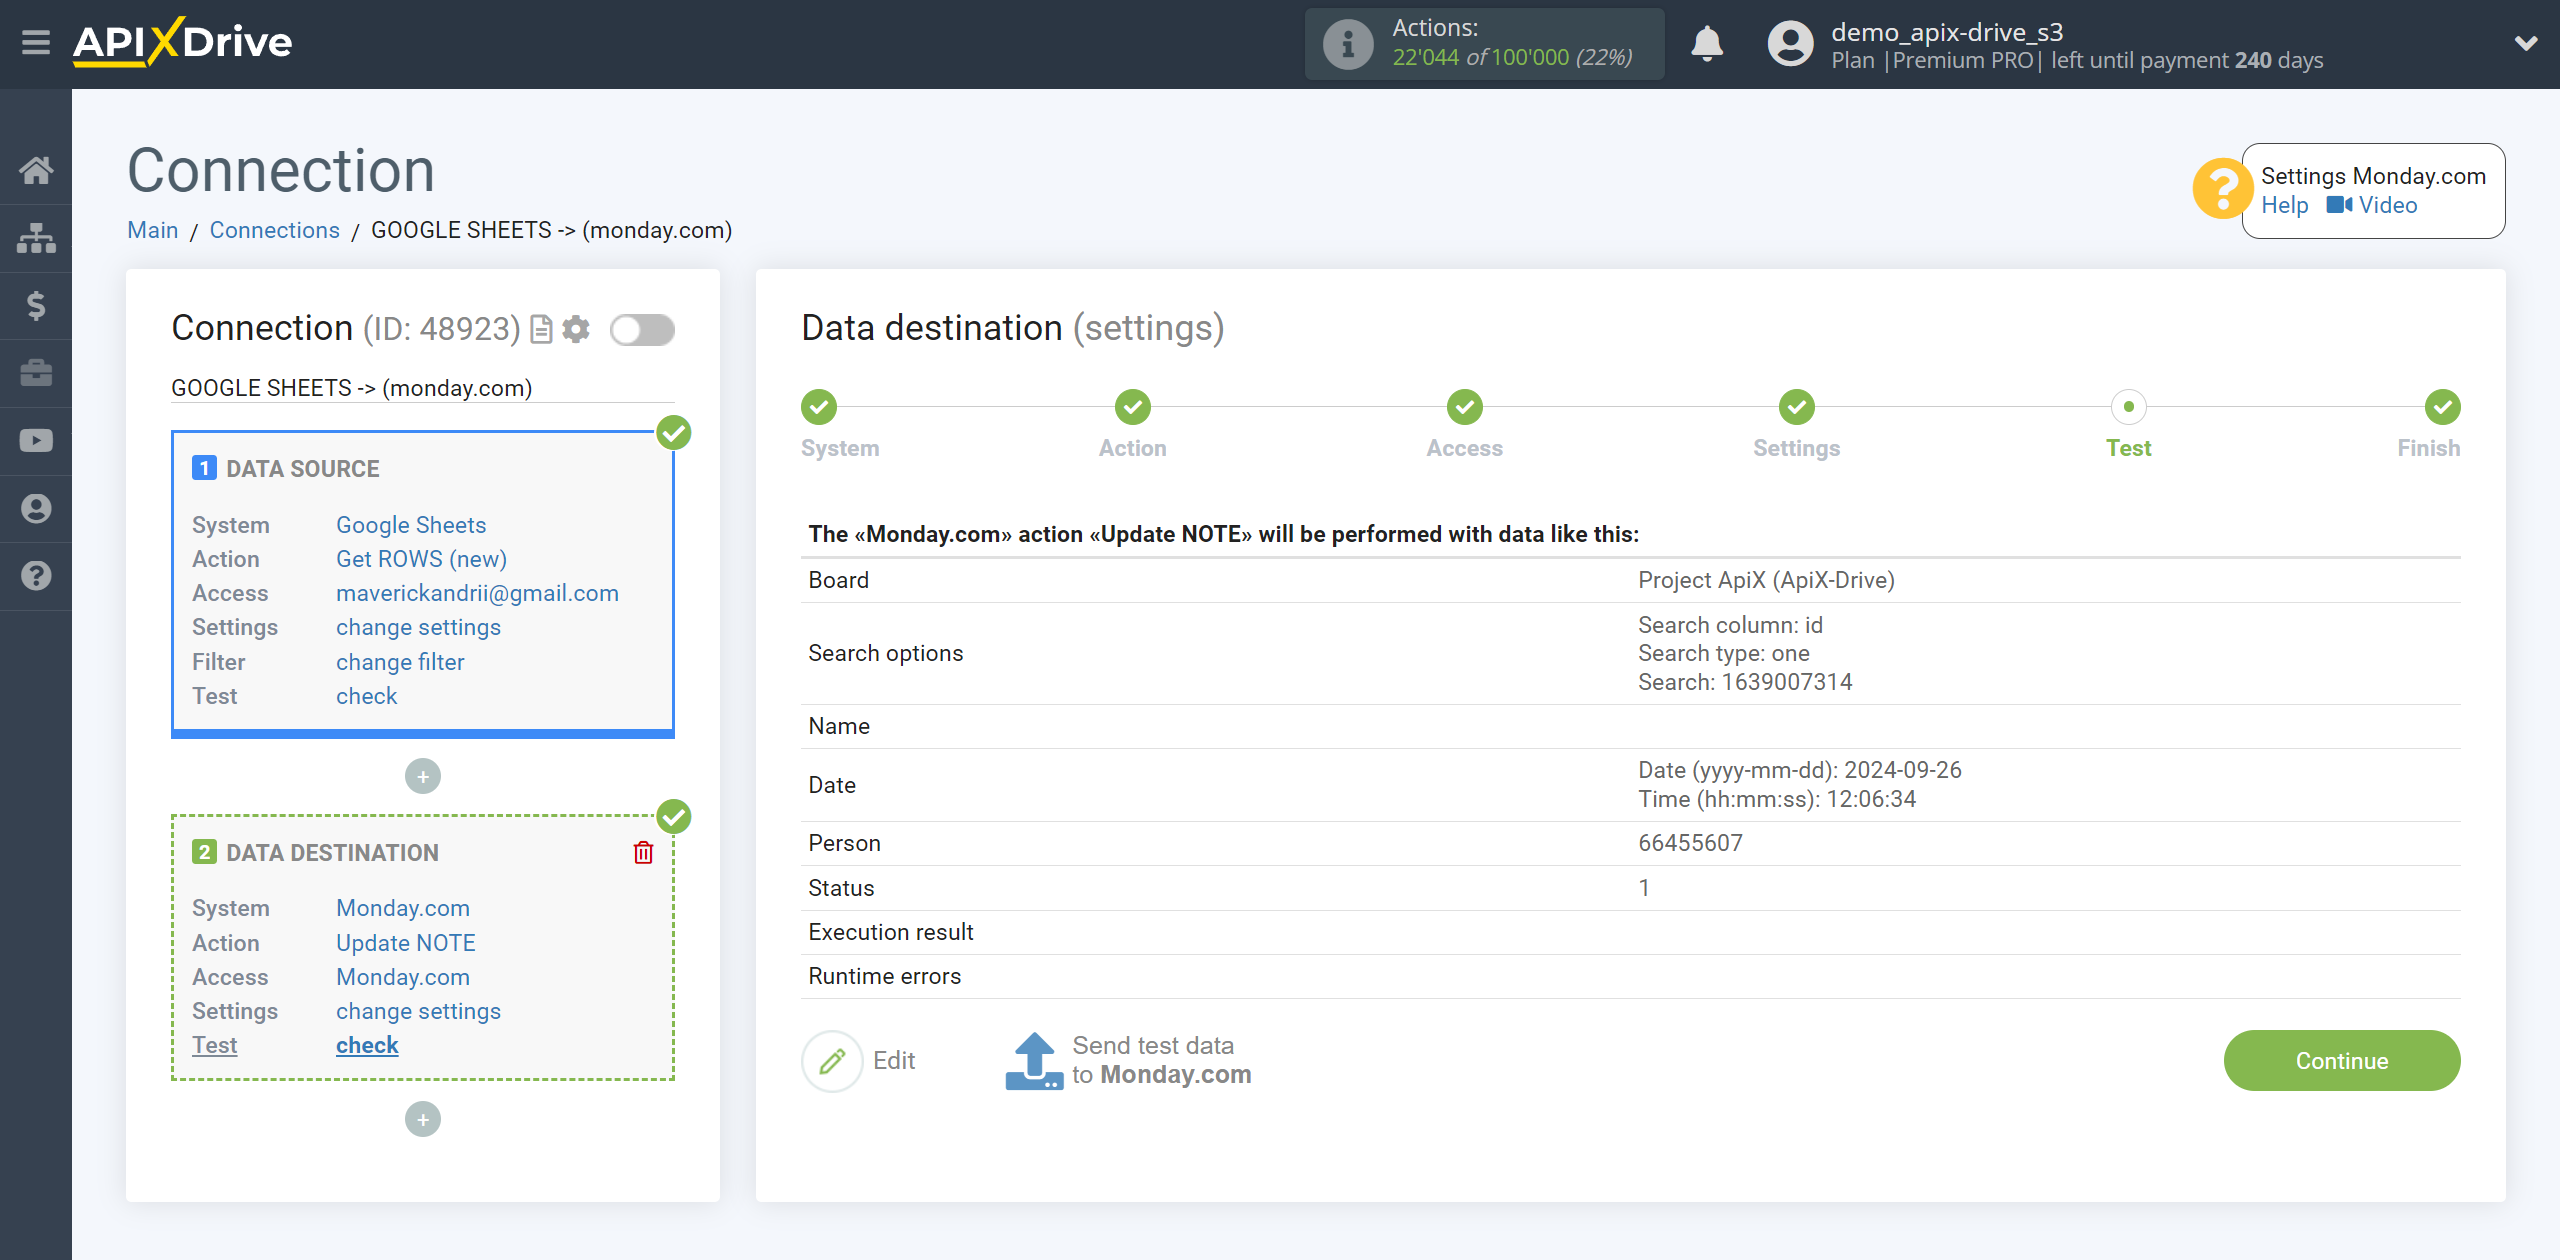Click Search: 1639007314 value
The height and width of the screenshot is (1260, 2560).
1745,682
